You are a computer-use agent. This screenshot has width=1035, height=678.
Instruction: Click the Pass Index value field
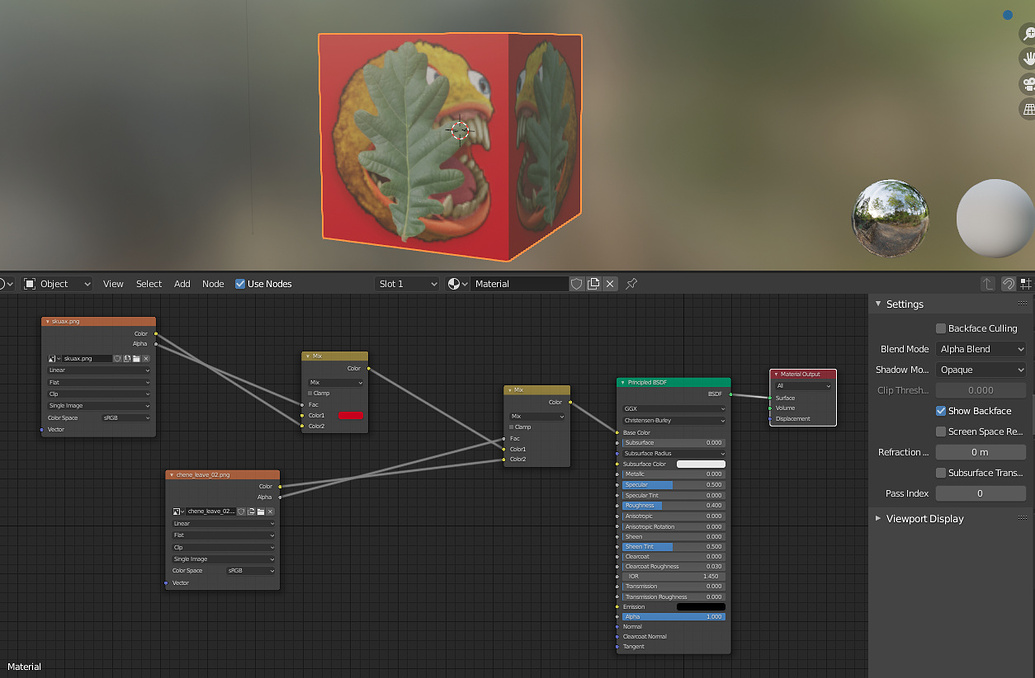981,493
